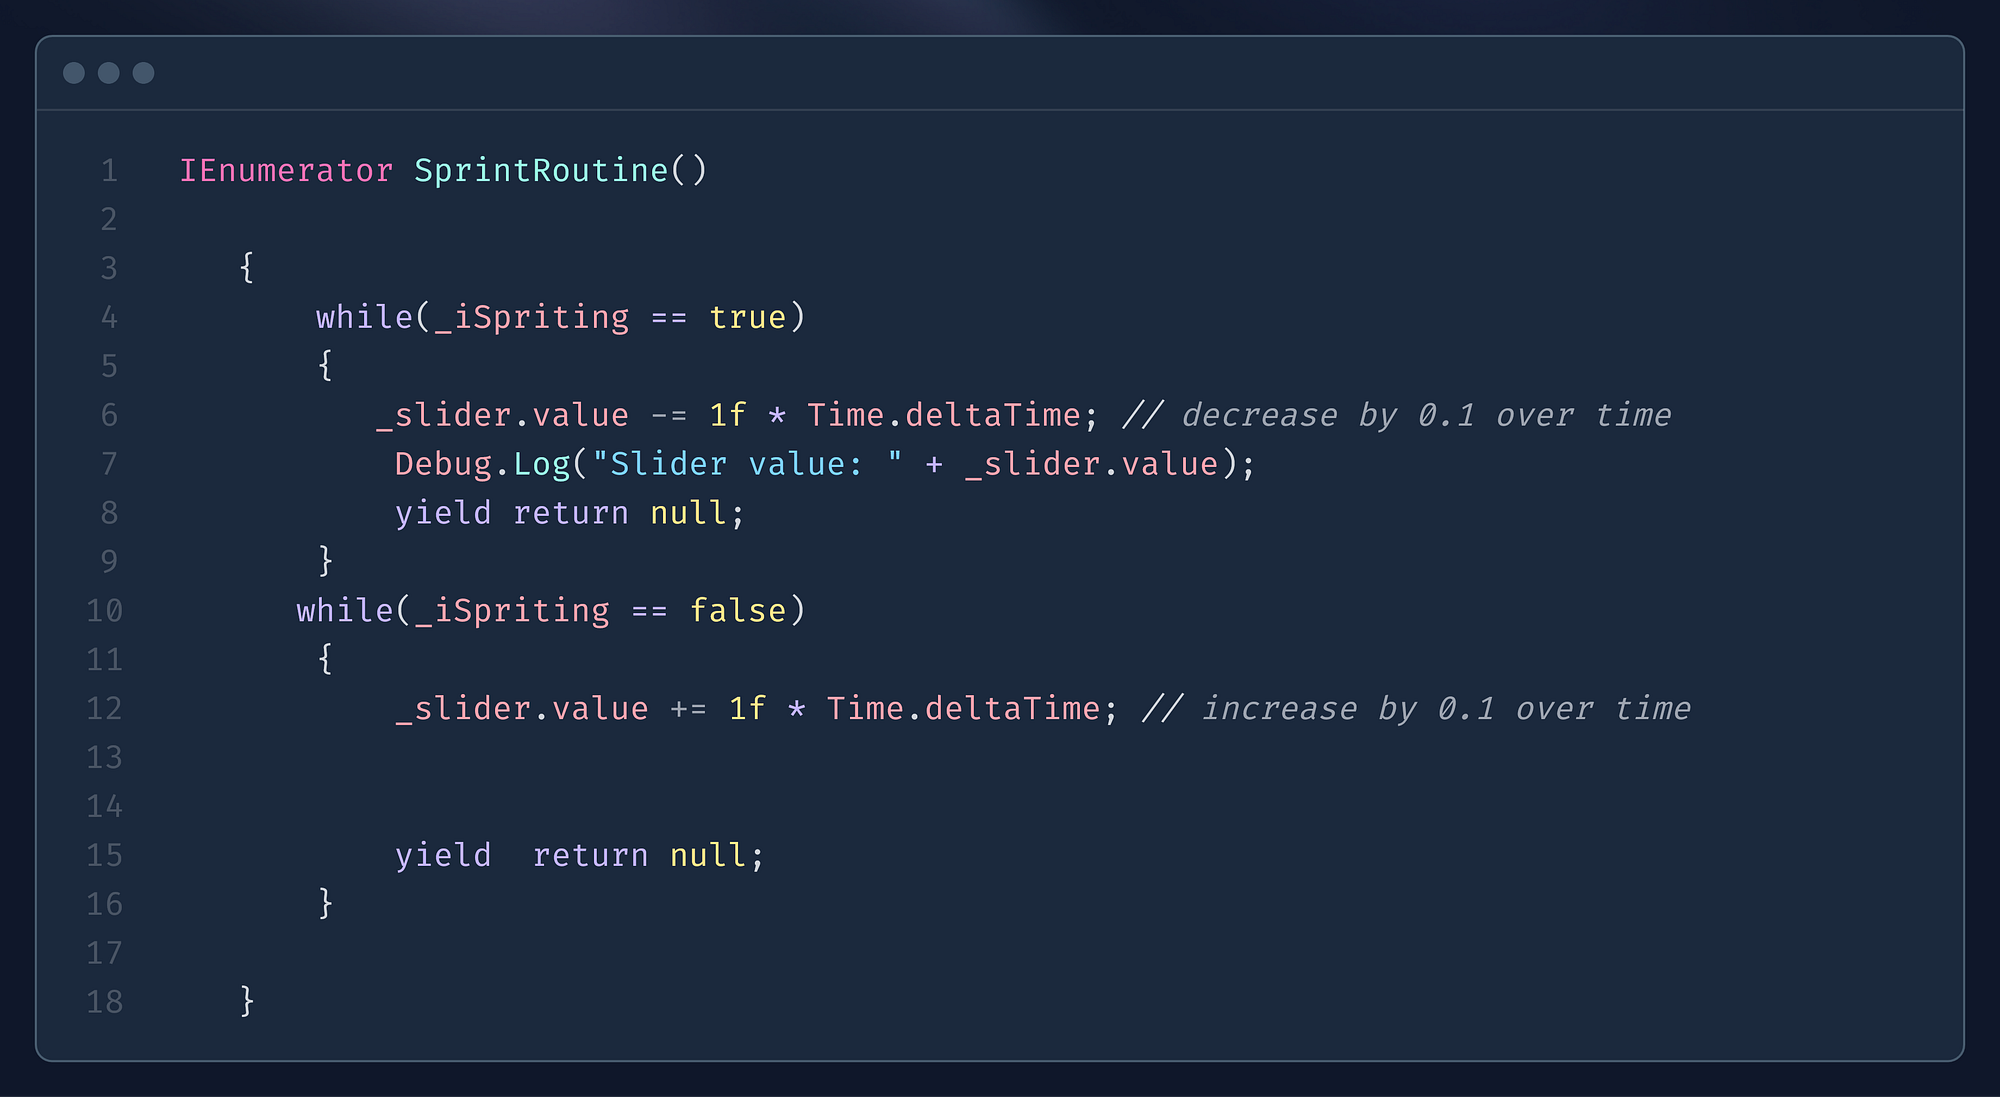Click line number 10 in gutter
The height and width of the screenshot is (1098, 2000).
point(104,611)
